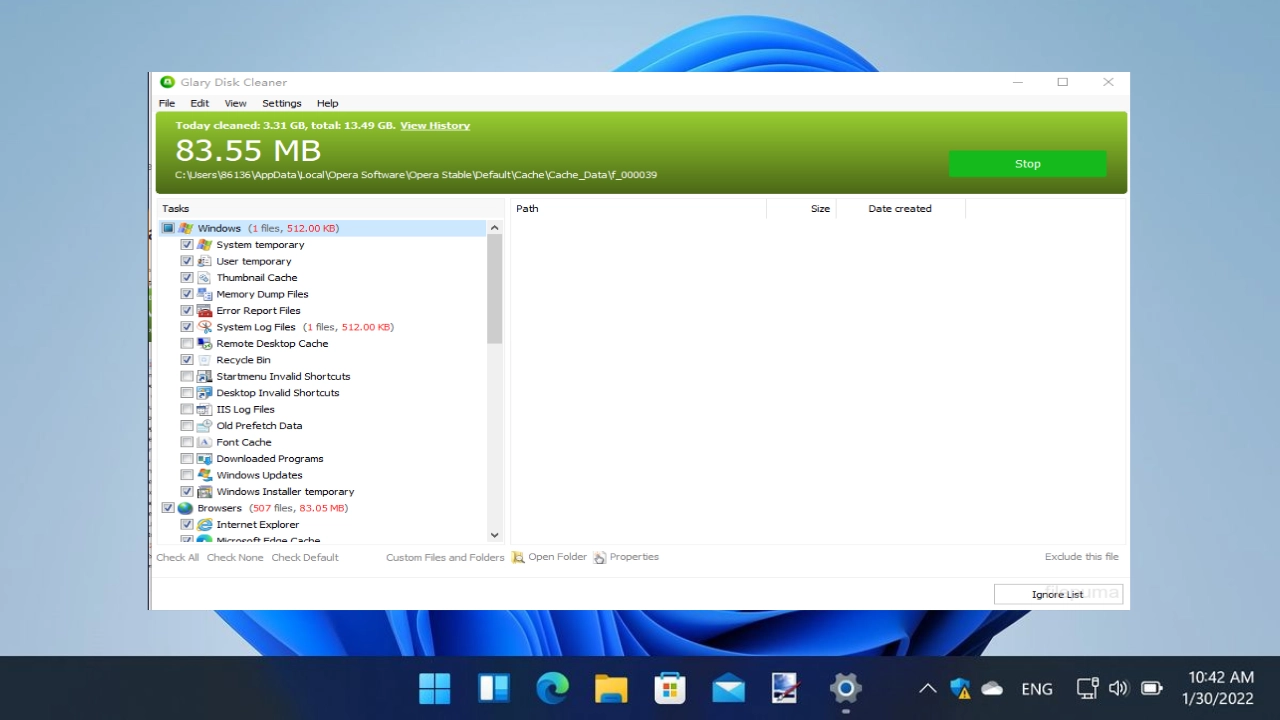Enable the Remote Desktop Cache checkbox
The height and width of the screenshot is (720, 1280).
pos(187,344)
